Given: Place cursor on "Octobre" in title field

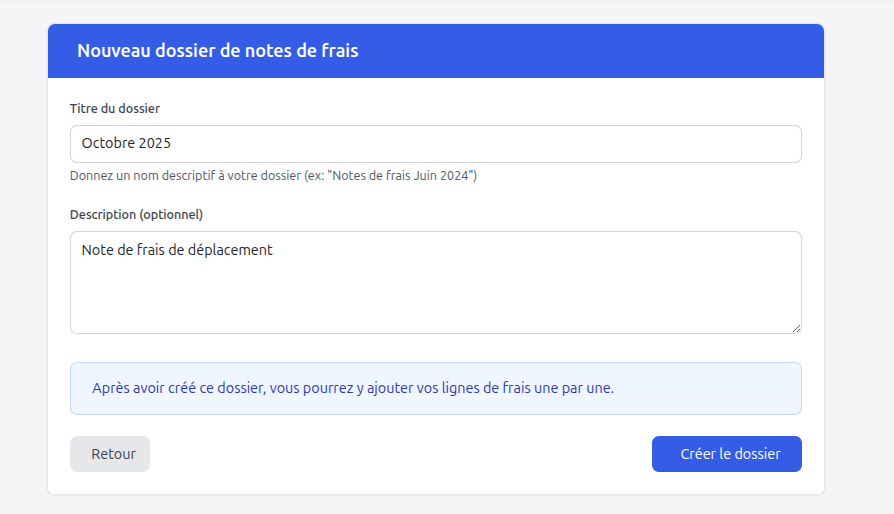Looking at the screenshot, I should point(109,144).
